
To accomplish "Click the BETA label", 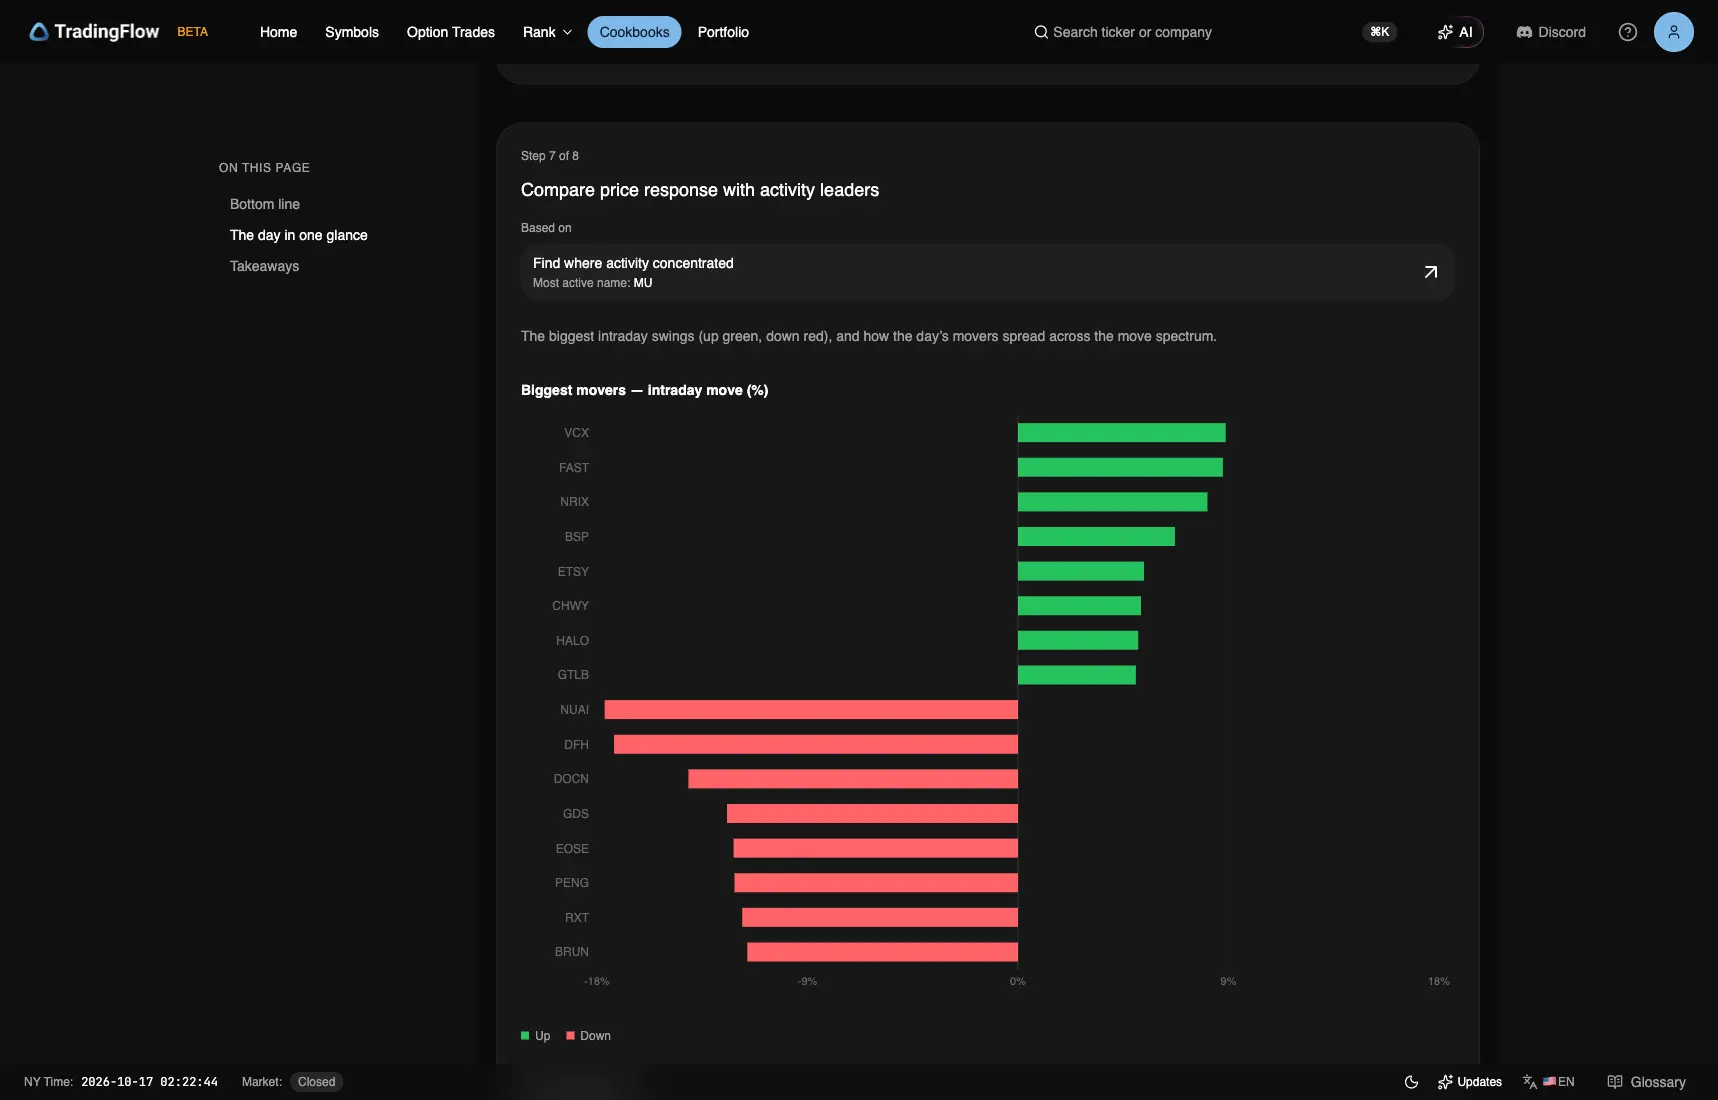I will 192,32.
